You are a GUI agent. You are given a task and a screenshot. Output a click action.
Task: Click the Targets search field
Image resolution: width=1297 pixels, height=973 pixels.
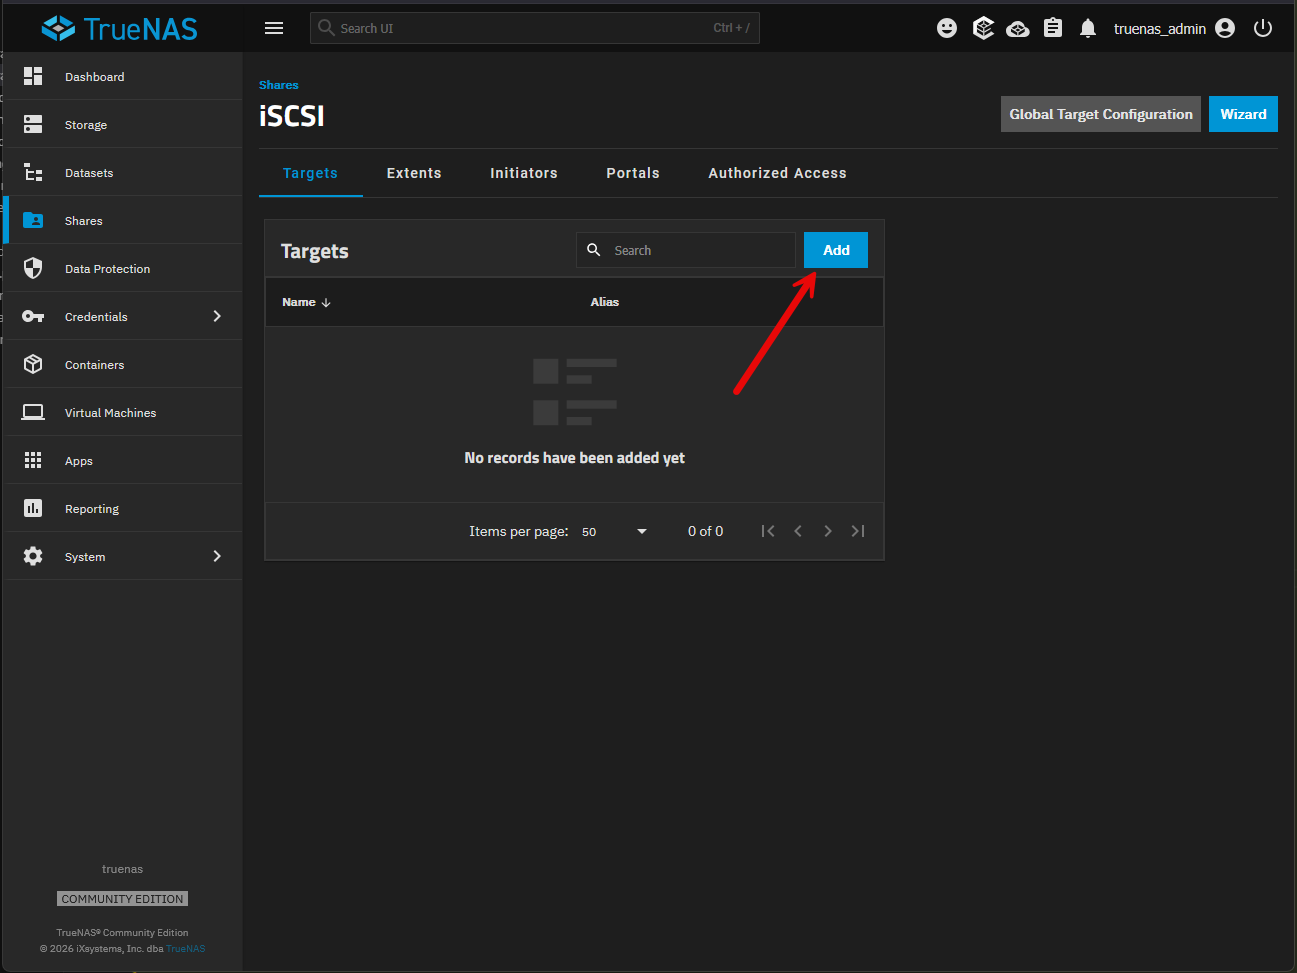click(686, 250)
